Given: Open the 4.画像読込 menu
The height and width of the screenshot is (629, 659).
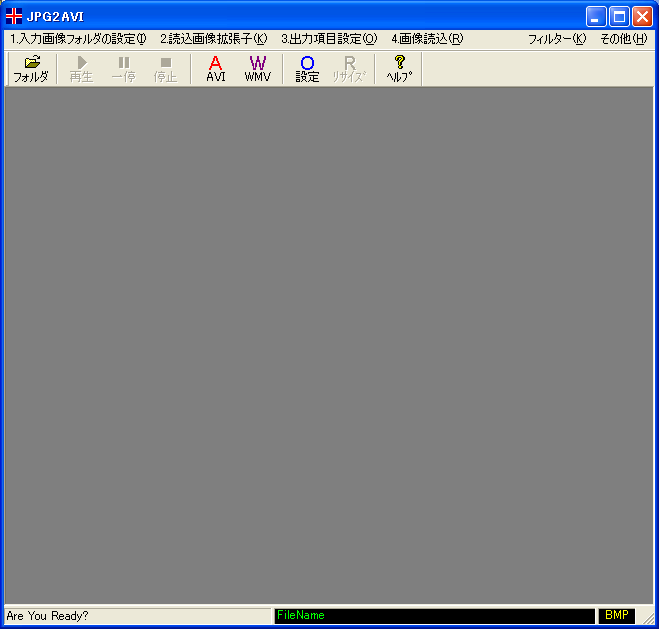Looking at the screenshot, I should [427, 39].
